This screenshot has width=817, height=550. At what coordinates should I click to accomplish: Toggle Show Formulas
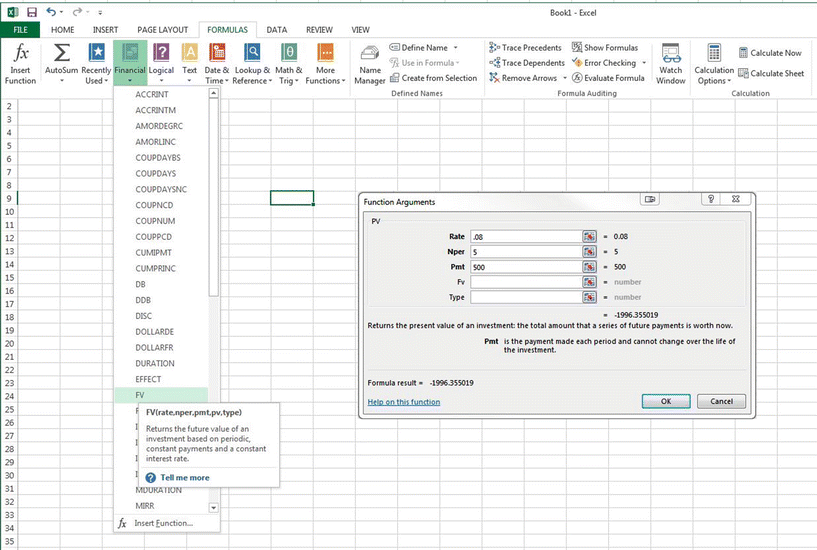[605, 47]
